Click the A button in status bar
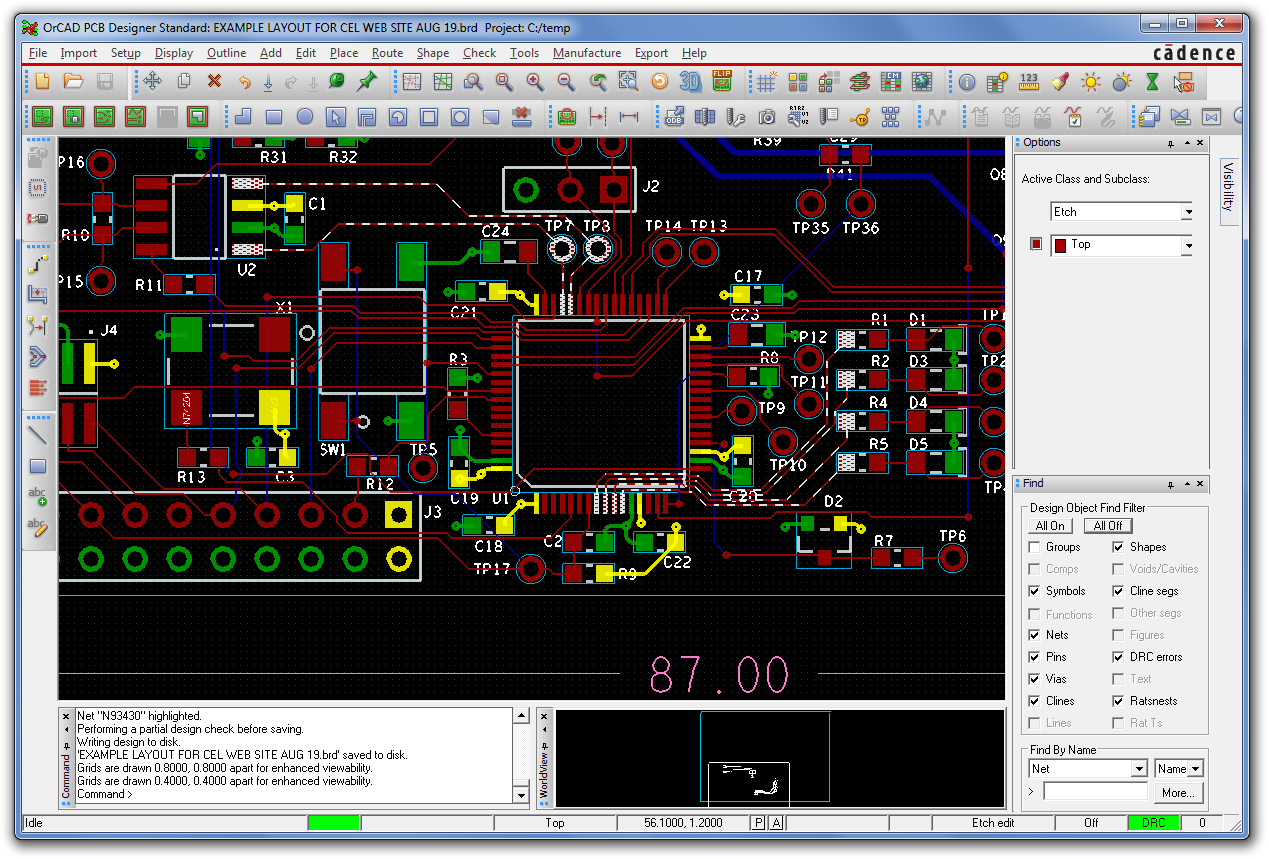This screenshot has height=859, width=1269. coord(776,823)
